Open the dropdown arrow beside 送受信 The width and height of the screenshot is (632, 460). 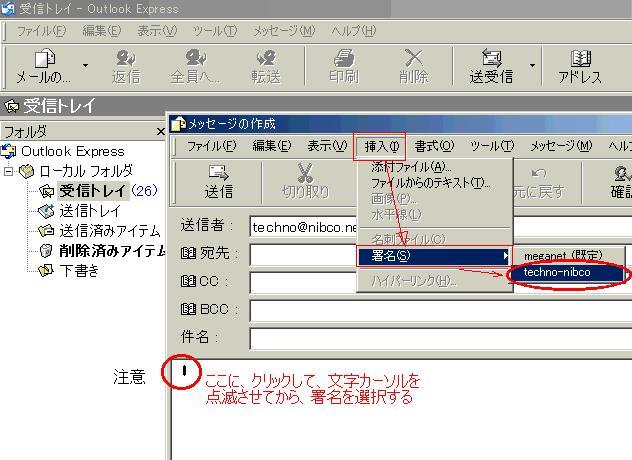coord(532,66)
